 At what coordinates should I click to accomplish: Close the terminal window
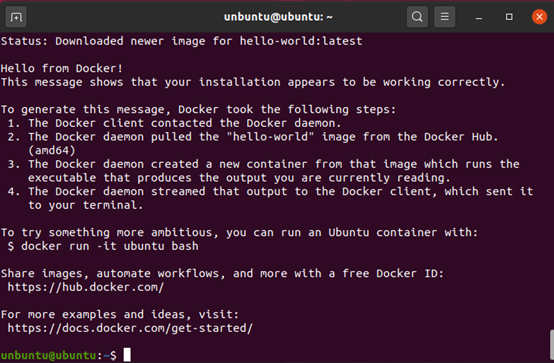click(x=540, y=17)
